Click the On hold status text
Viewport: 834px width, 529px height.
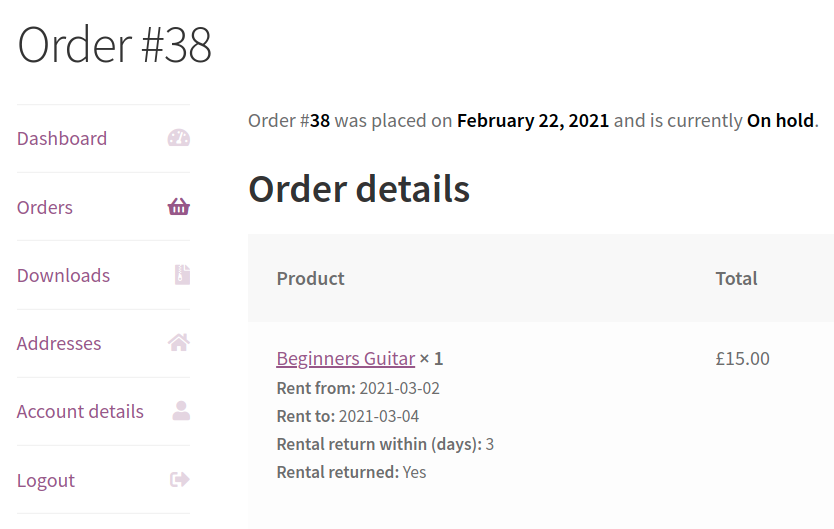(x=780, y=120)
